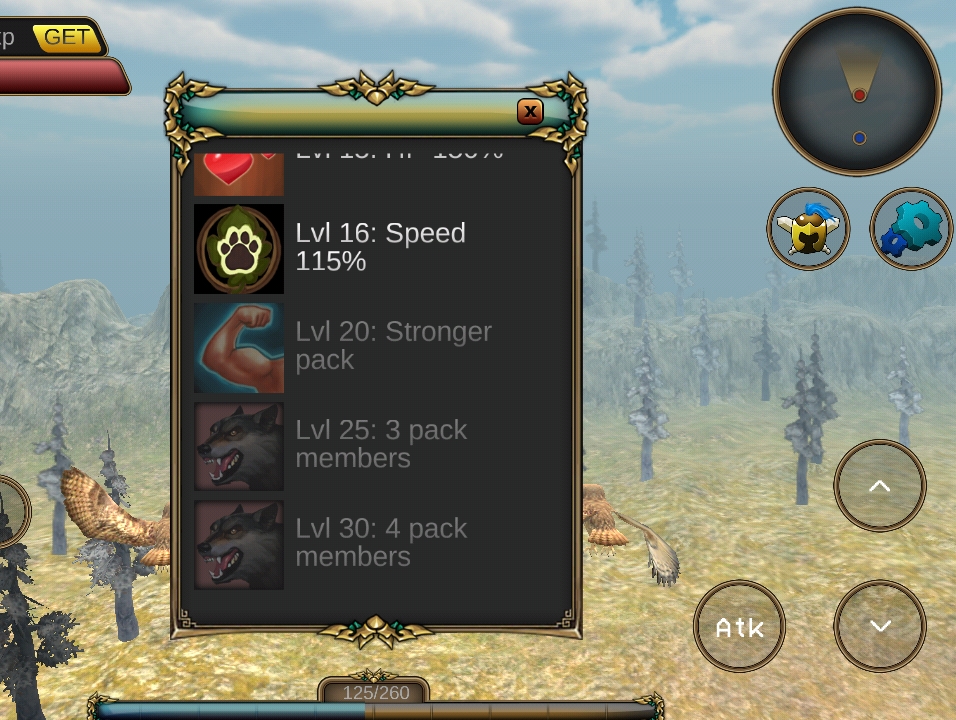Select the wolf icon for 4 pack members
This screenshot has height=720, width=956.
point(239,545)
